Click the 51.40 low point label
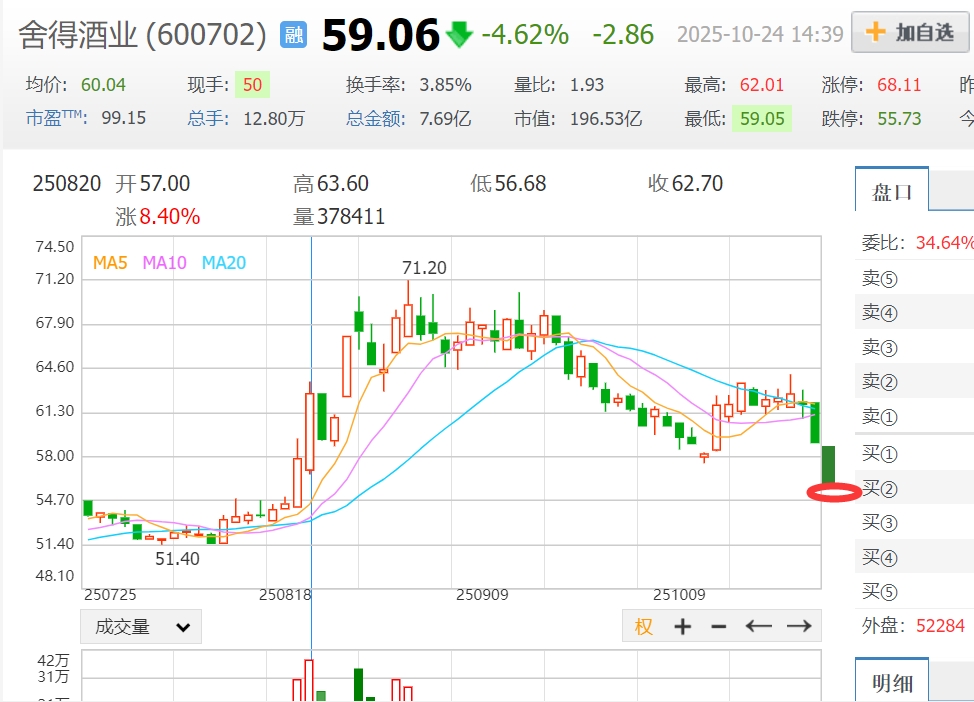 point(177,559)
